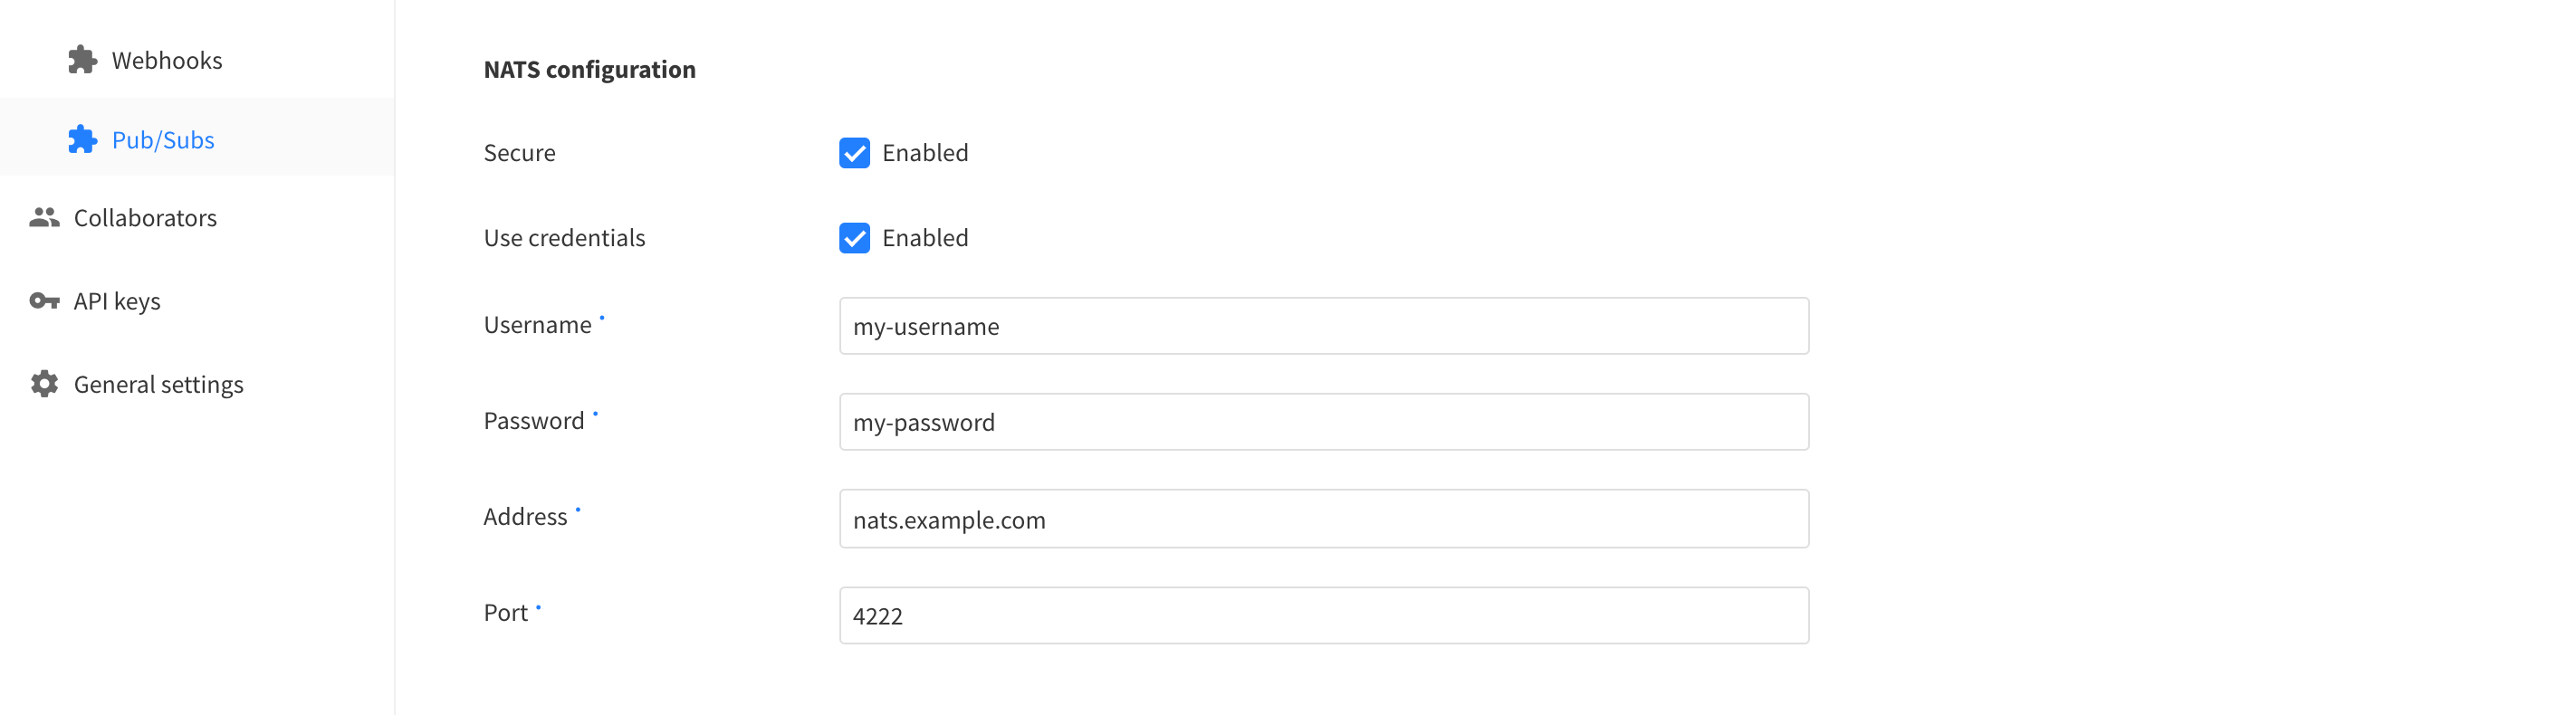Click the General settings gear icon
Screen dimensions: 2576x715
[x=44, y=384]
